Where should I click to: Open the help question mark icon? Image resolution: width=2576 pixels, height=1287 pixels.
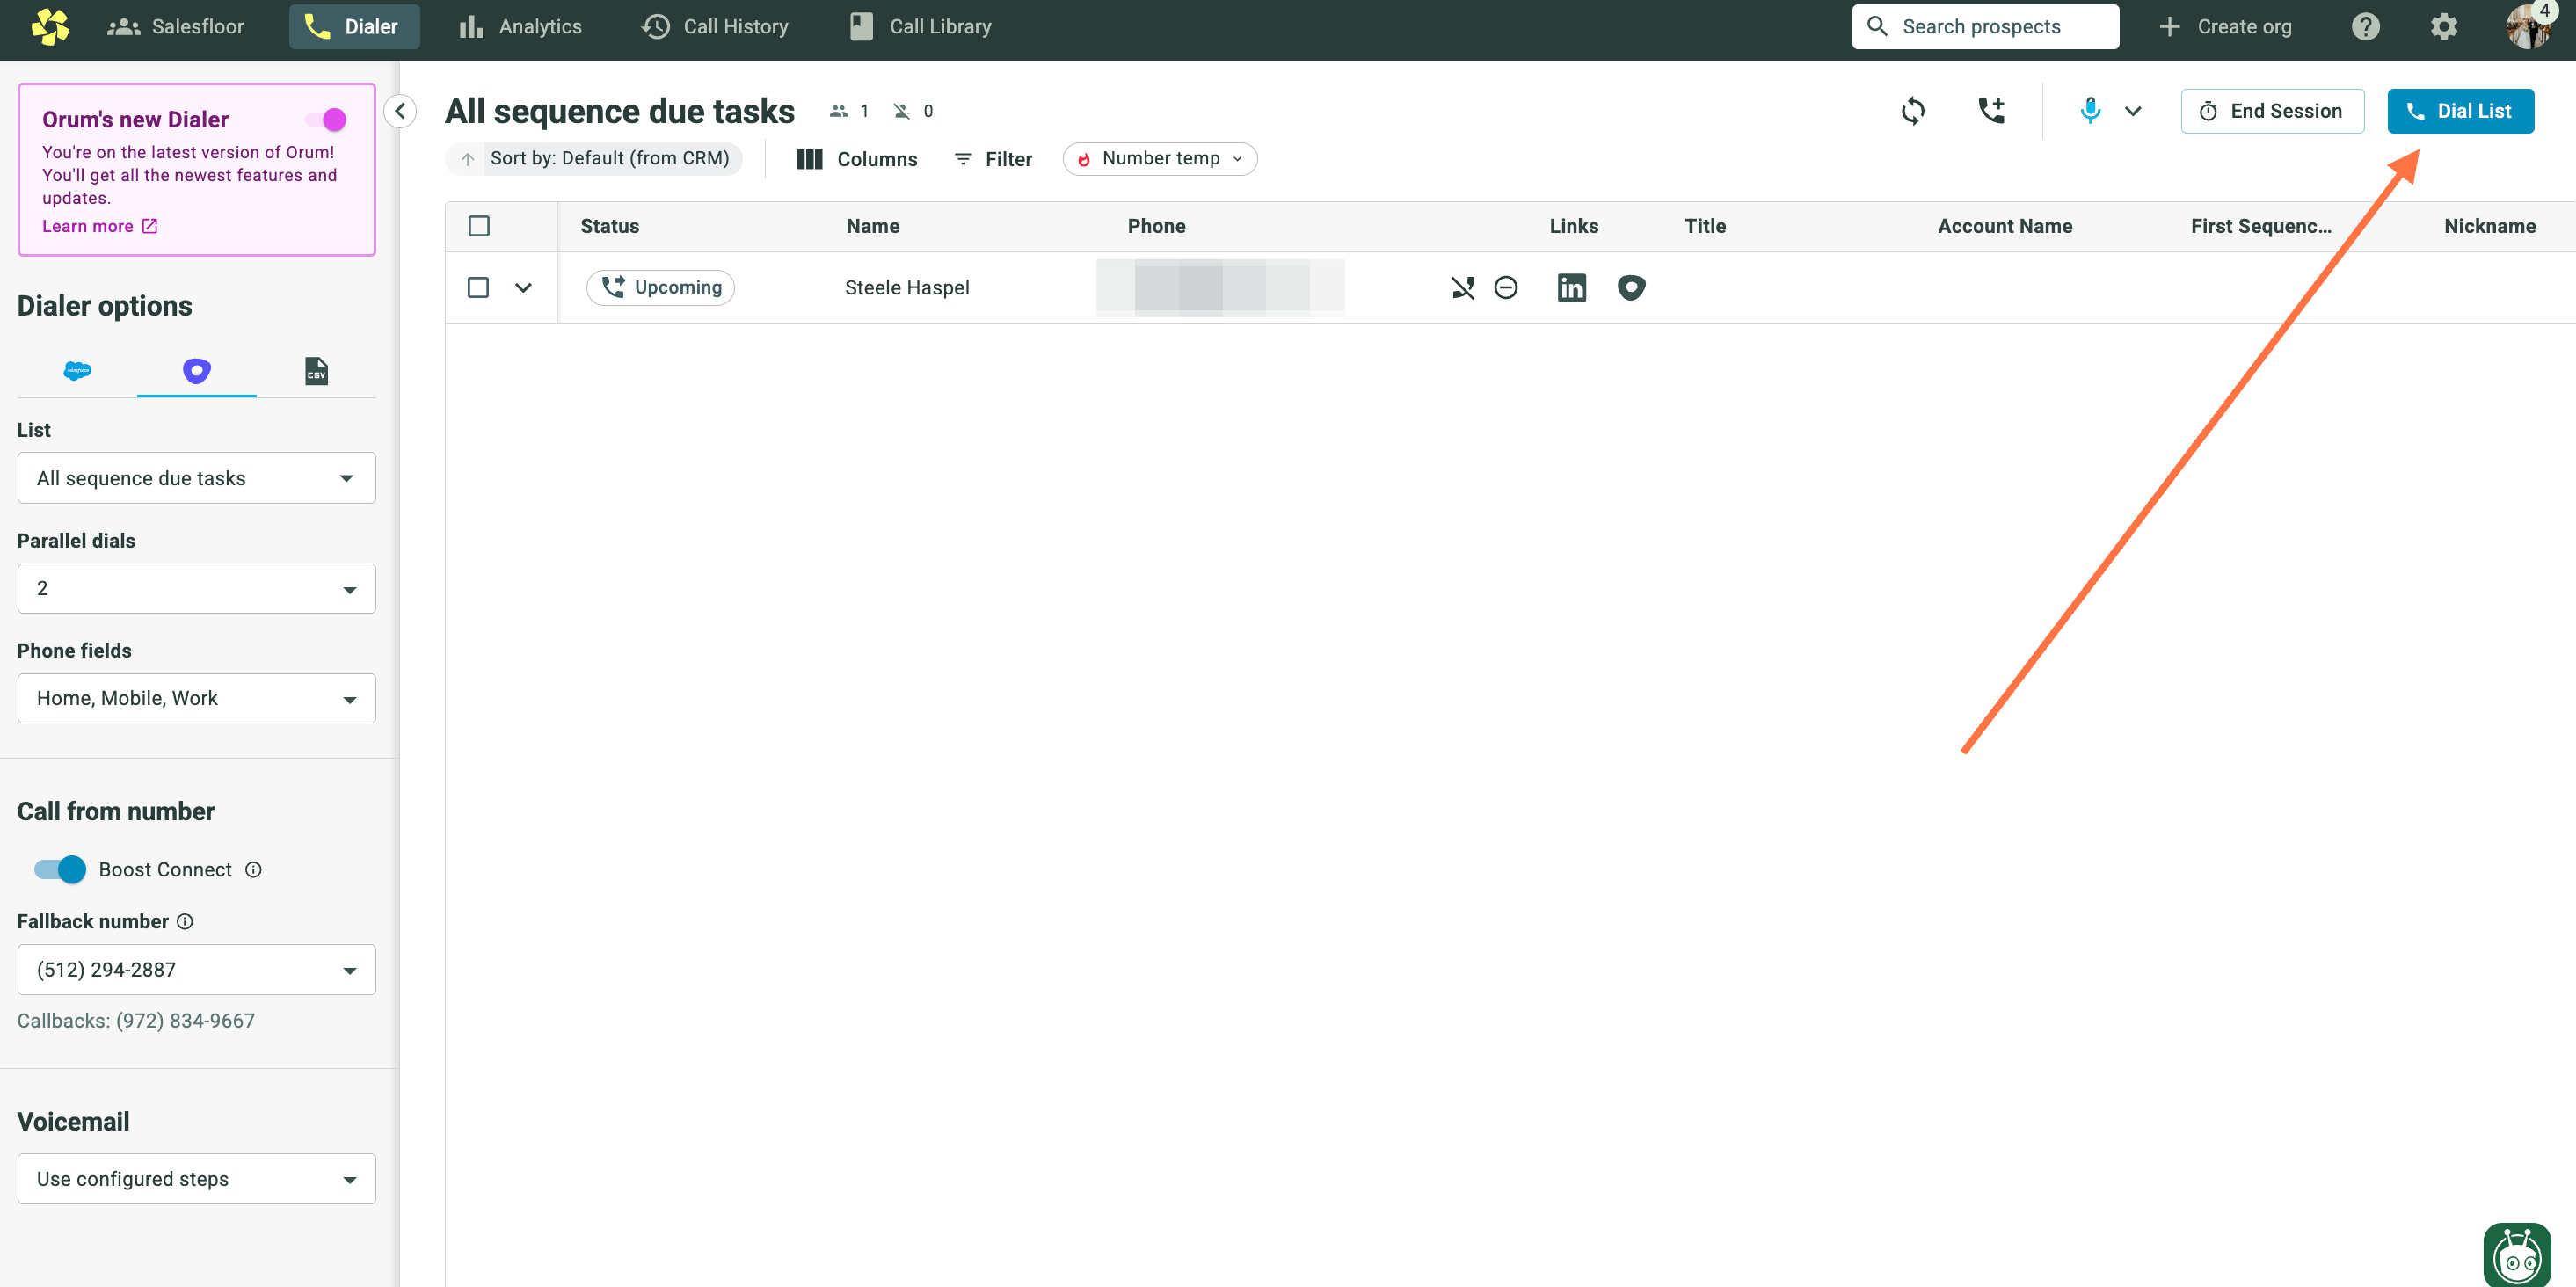2365,26
